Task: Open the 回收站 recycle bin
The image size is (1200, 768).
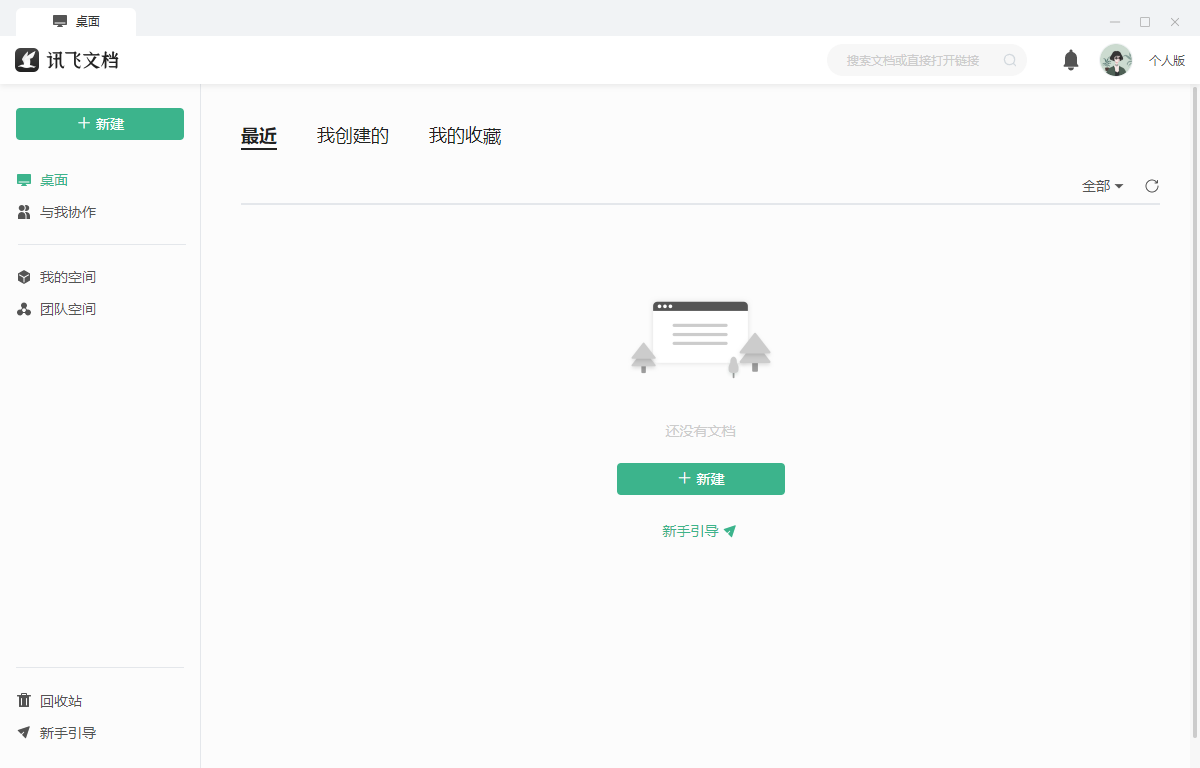Action: pos(57,701)
